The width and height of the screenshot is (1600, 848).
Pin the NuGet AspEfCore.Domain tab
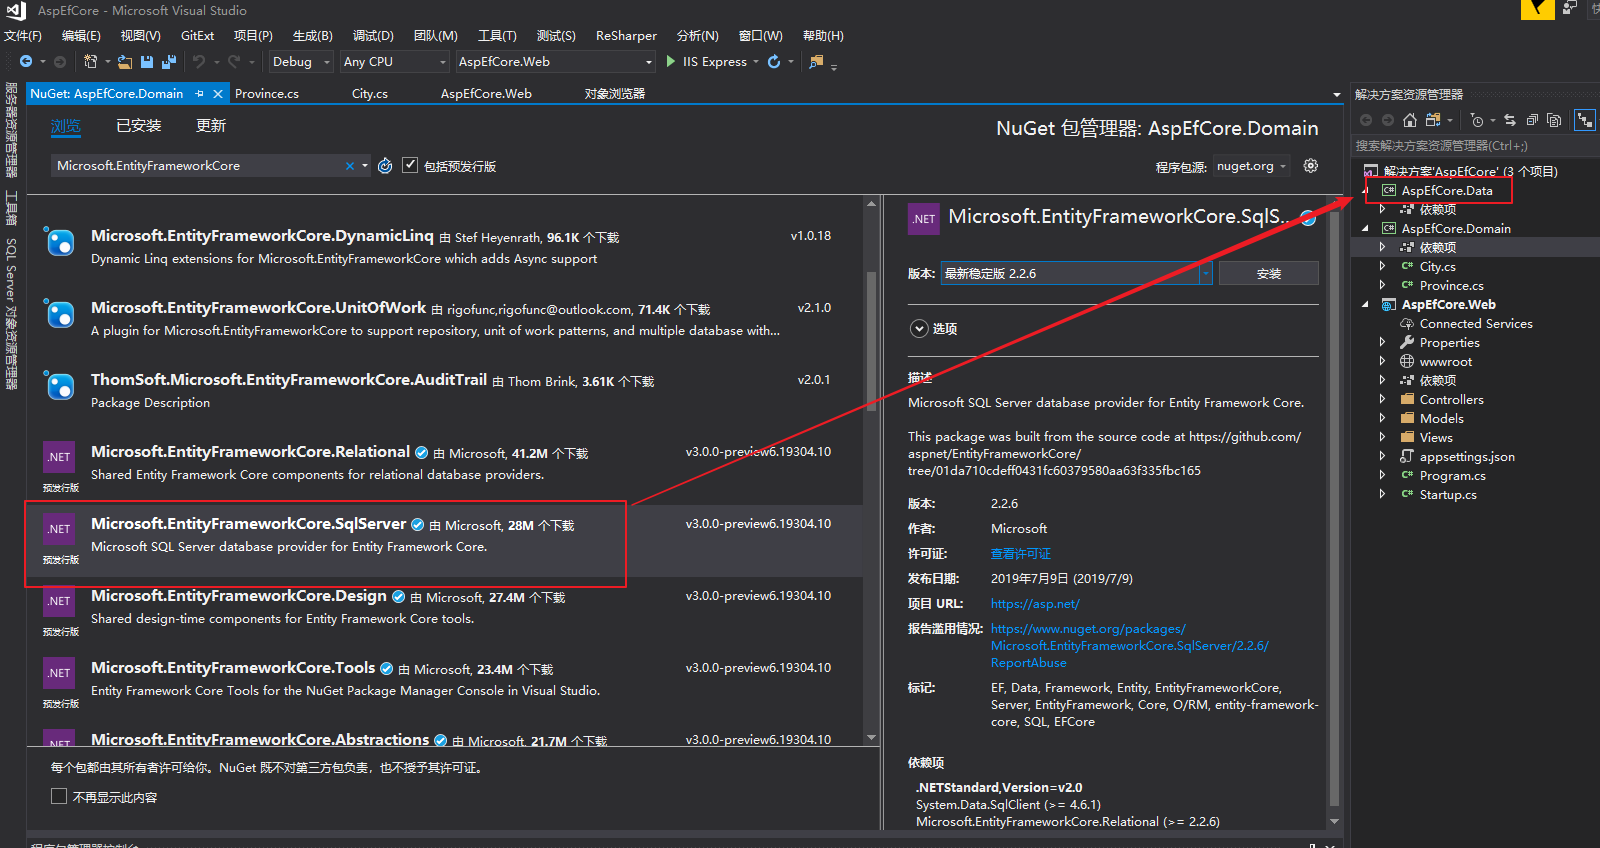pyautogui.click(x=200, y=94)
